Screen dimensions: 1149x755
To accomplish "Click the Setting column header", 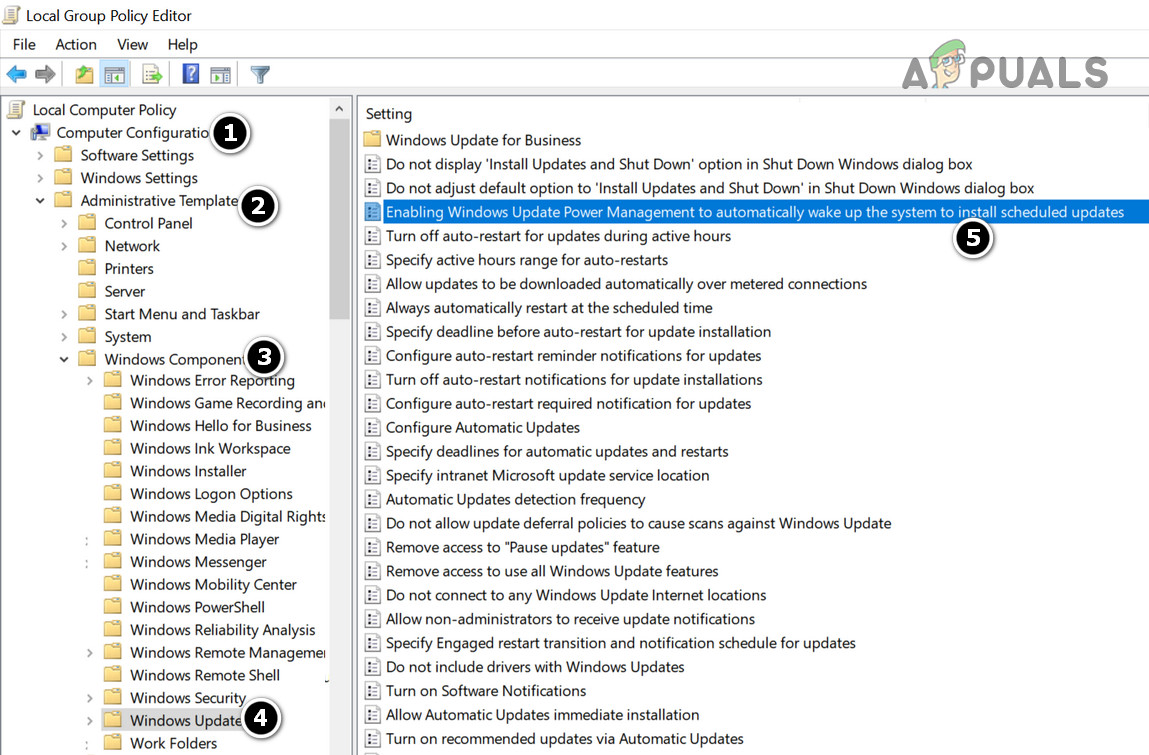I will point(389,114).
